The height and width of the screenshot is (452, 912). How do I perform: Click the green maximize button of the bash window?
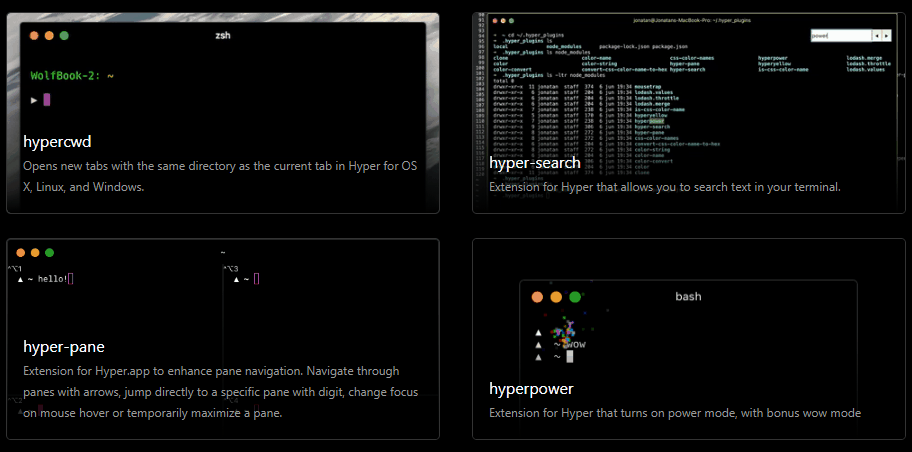[575, 297]
